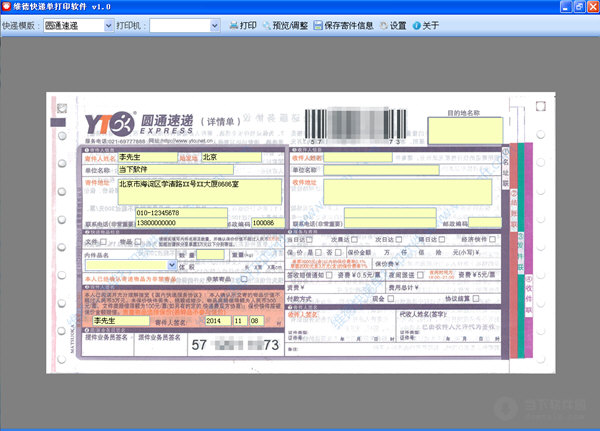Image resolution: width=600 pixels, height=431 pixels.
Task: Click sender name field containing 李先生
Action: (148, 157)
